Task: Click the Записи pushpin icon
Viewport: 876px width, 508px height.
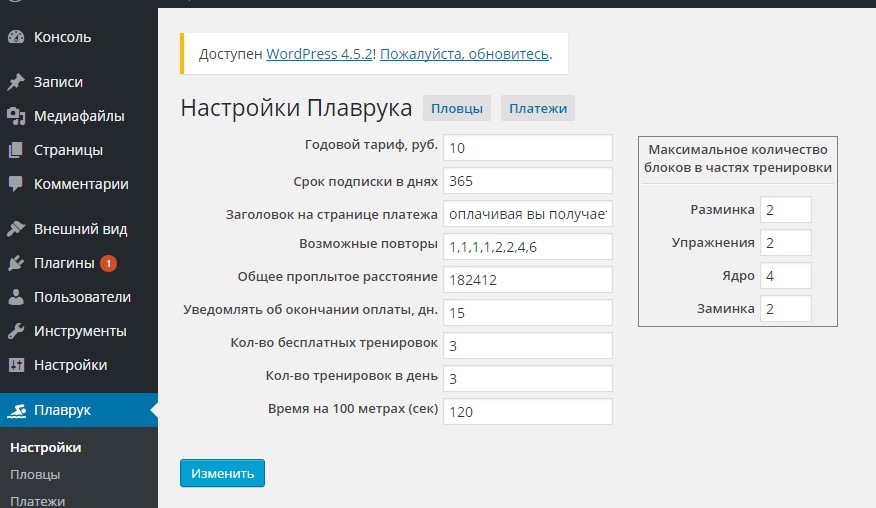Action: 16,82
